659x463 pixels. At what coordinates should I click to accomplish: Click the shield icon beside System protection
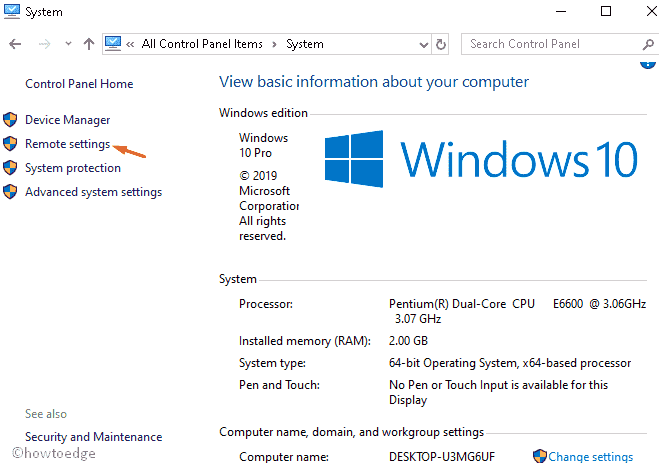click(11, 168)
